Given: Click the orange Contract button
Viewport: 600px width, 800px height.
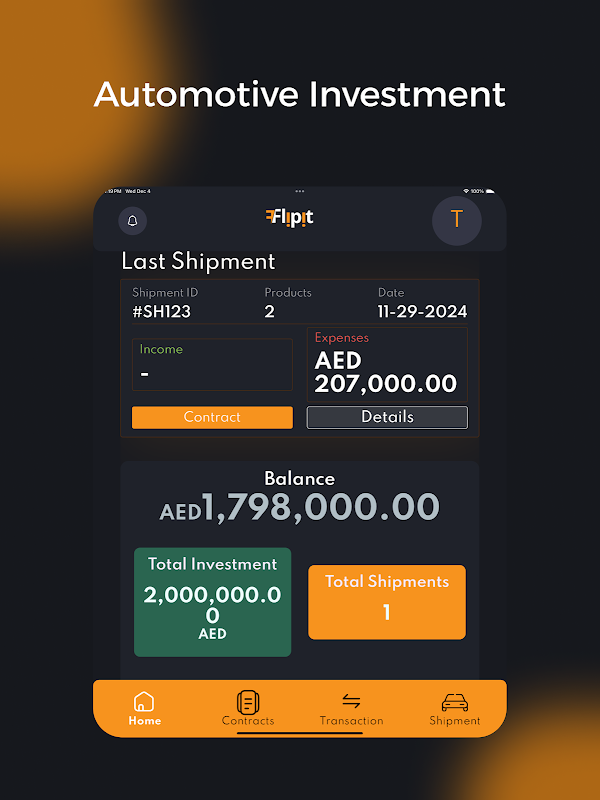Looking at the screenshot, I should pos(212,417).
